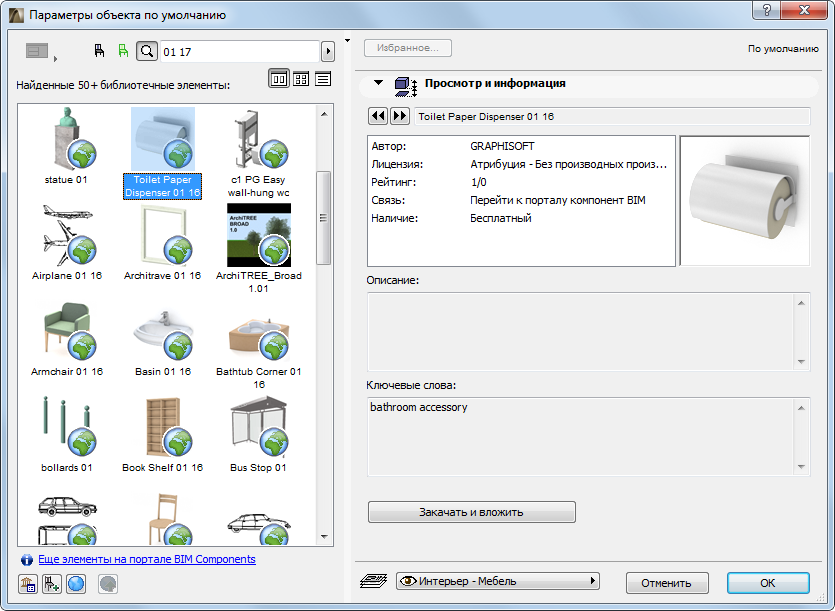Click the Описание text area
The width and height of the screenshot is (835, 611).
click(581, 332)
